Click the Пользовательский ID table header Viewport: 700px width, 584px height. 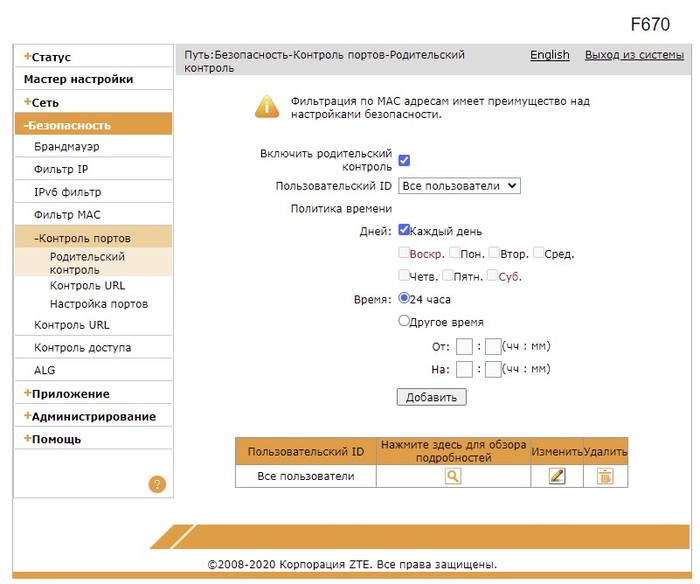[306, 451]
